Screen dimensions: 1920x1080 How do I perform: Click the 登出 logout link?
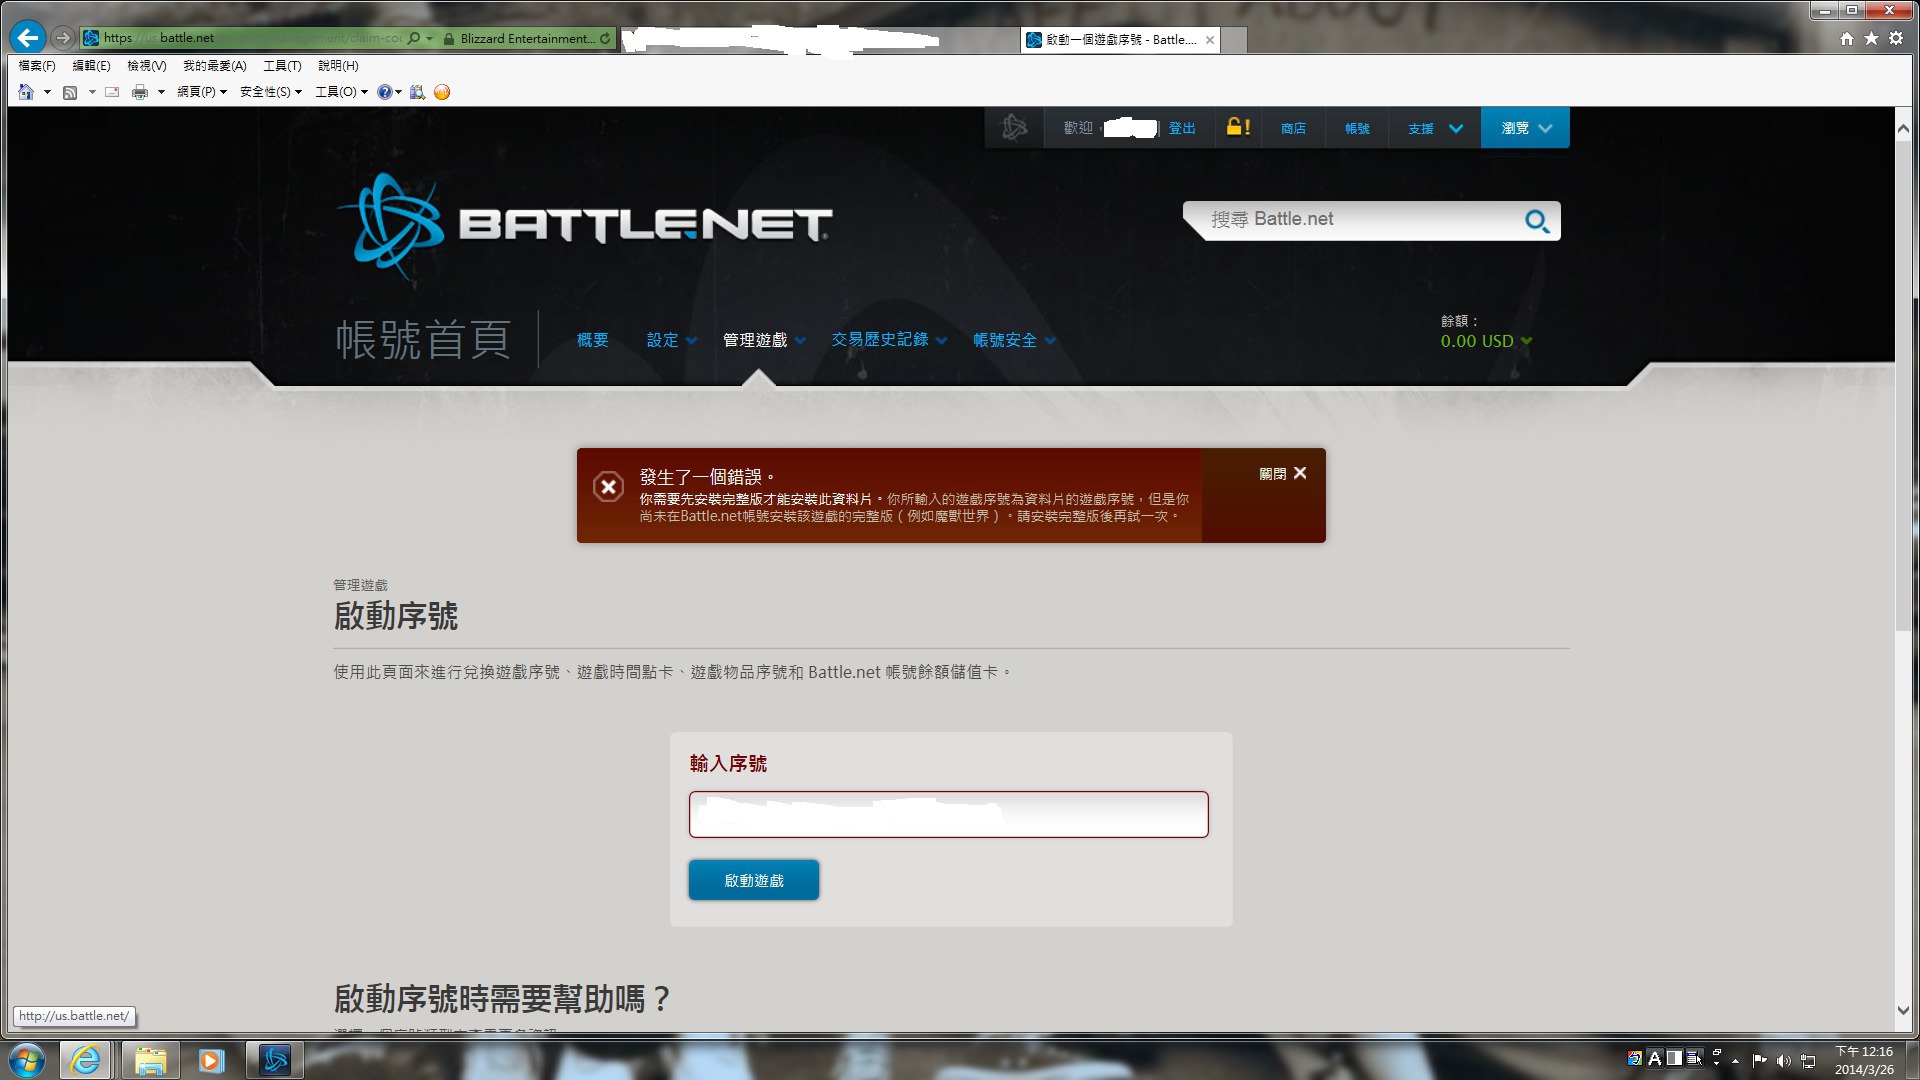click(1182, 128)
